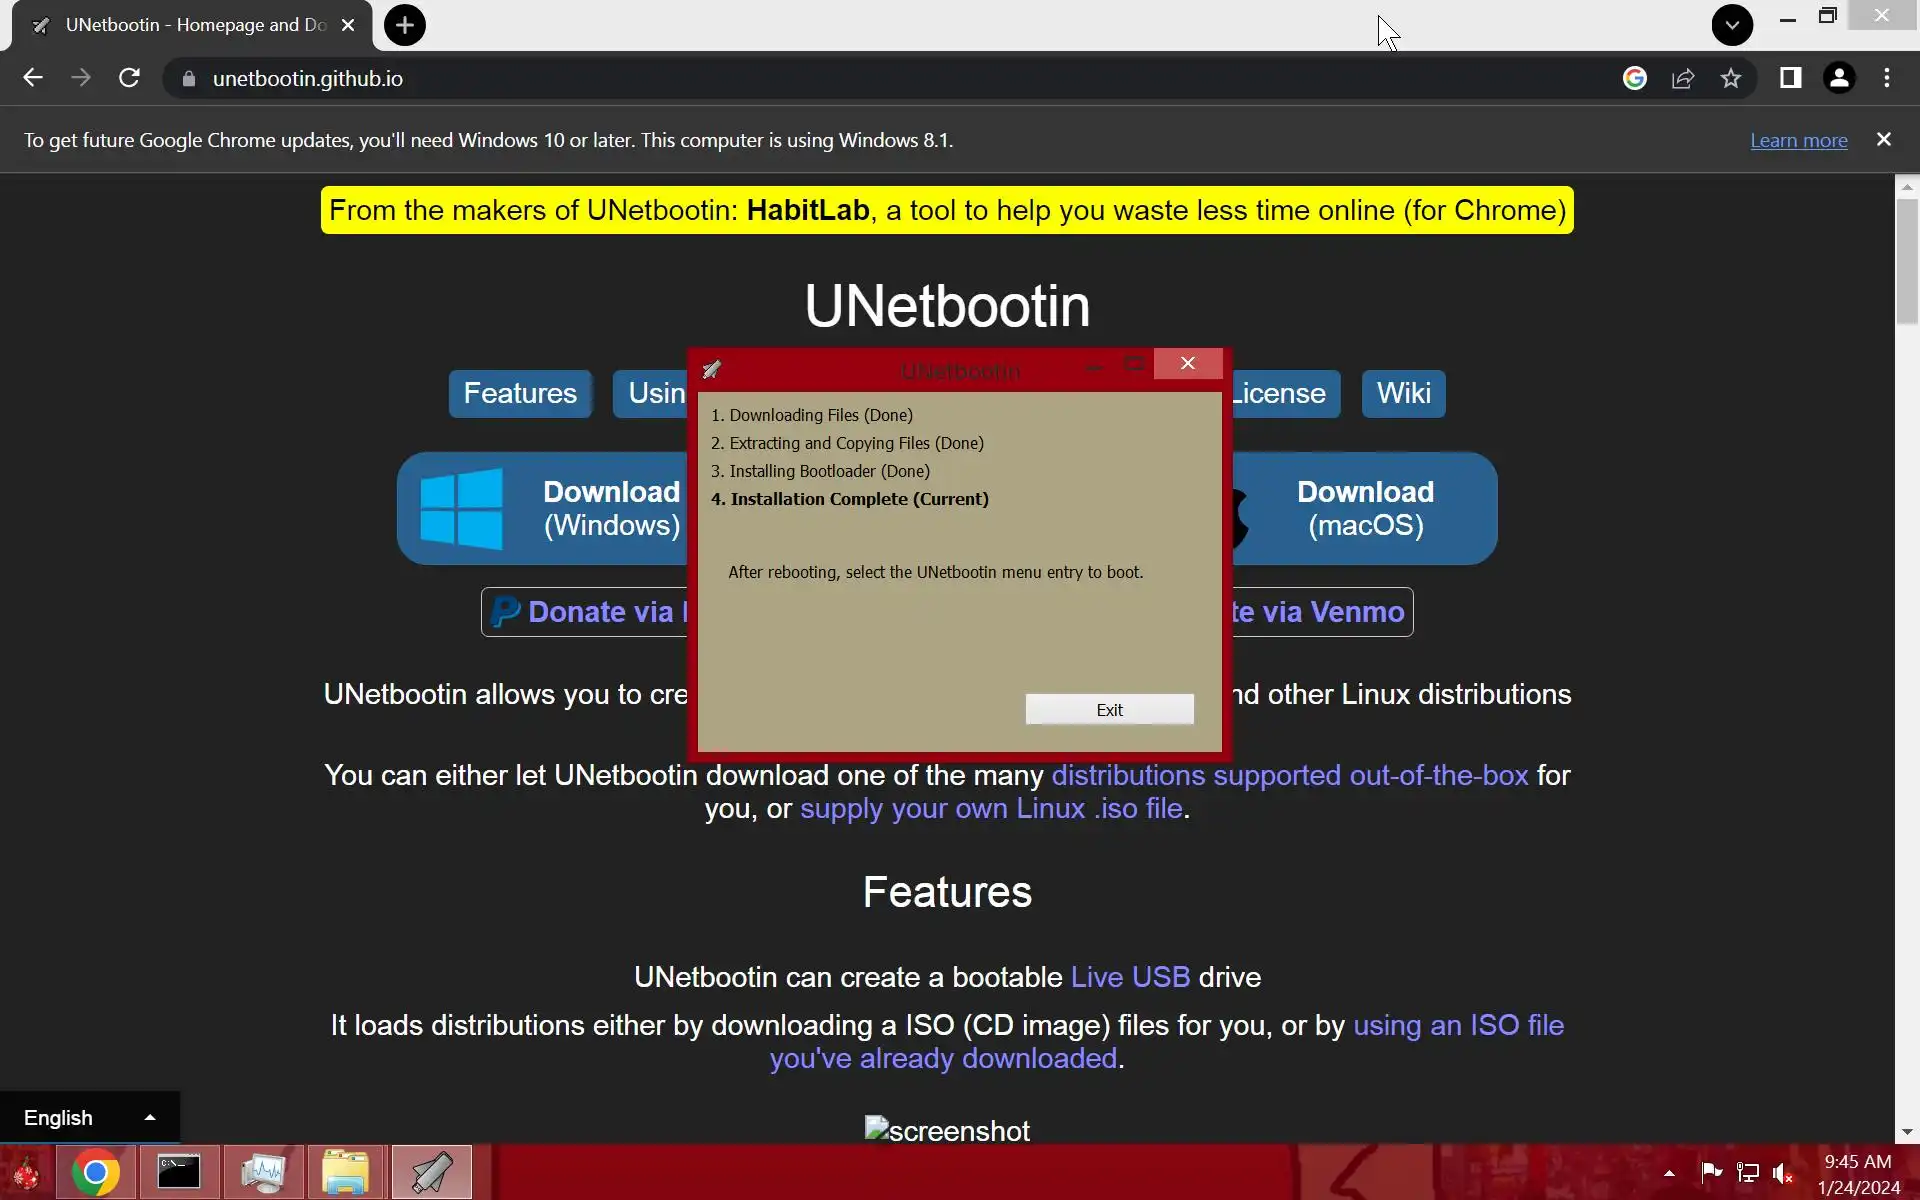Click the address bar URL field

click(x=800, y=78)
